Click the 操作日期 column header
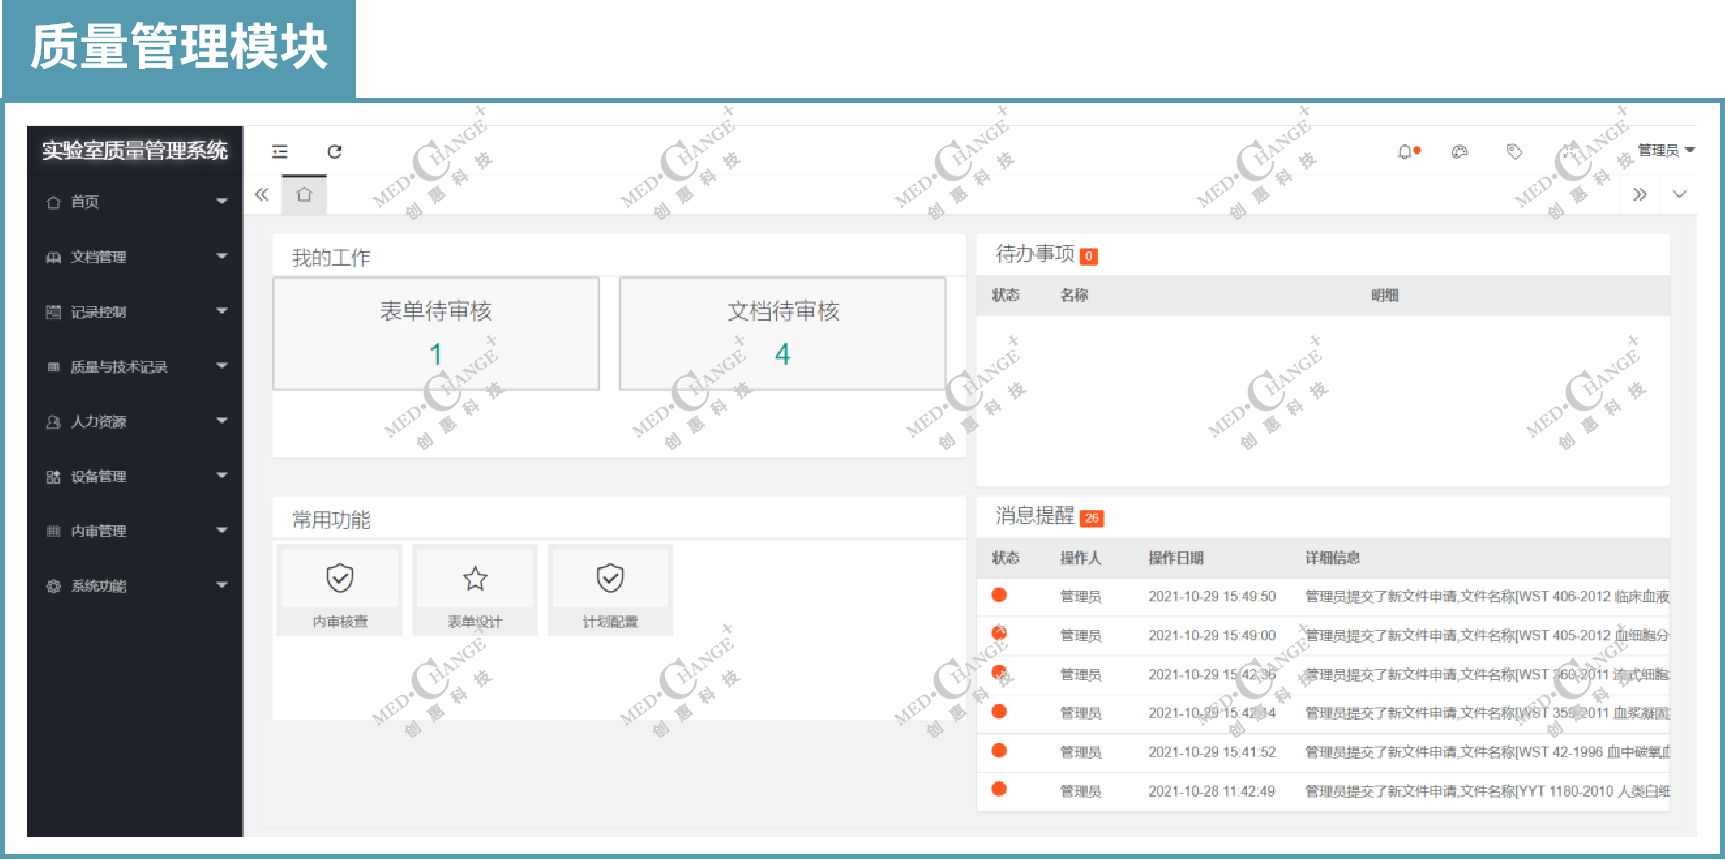This screenshot has width=1725, height=860. pyautogui.click(x=1176, y=558)
